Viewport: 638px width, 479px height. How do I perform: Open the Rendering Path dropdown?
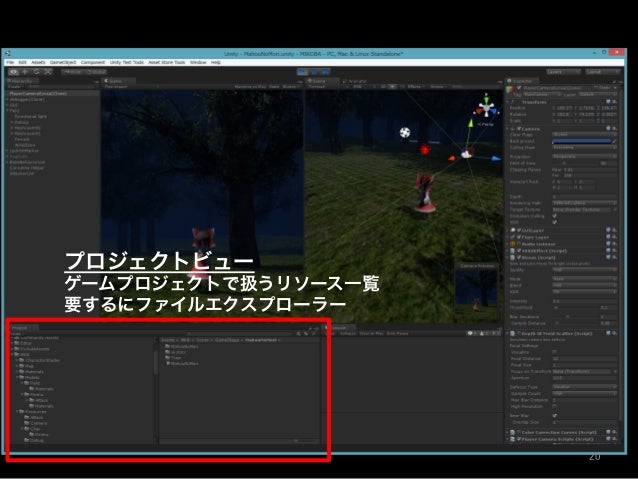(584, 203)
